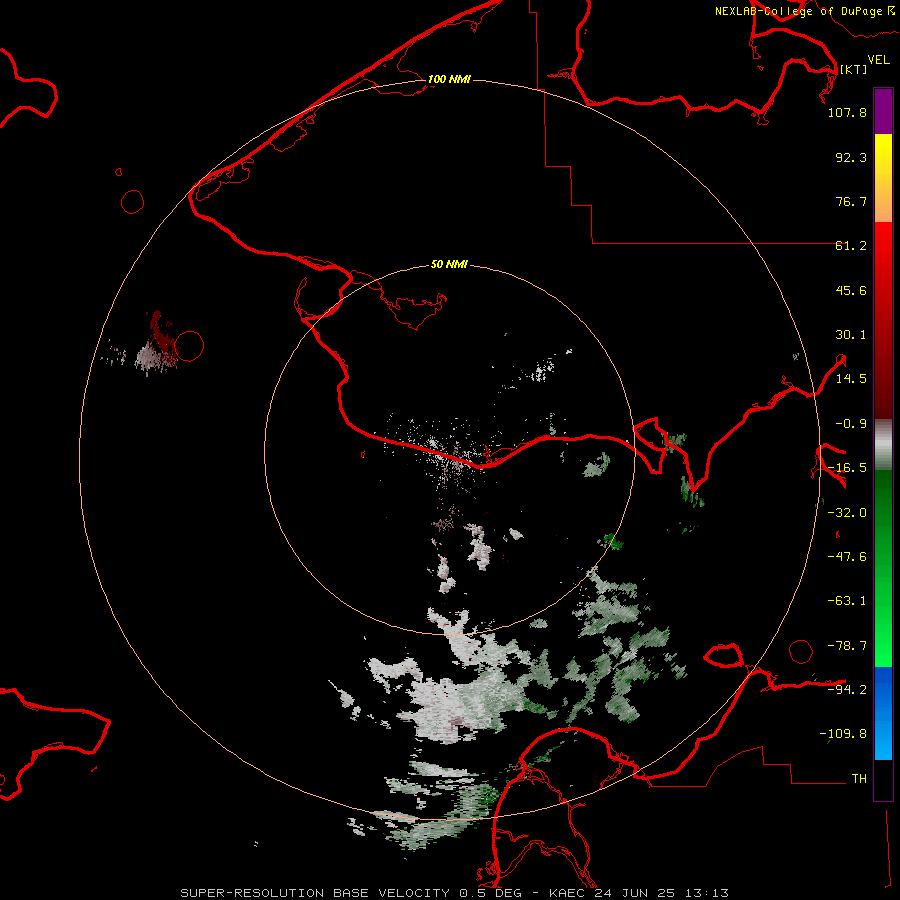Click the -78.7 legend value
Image resolution: width=900 pixels, height=900 pixels.
coord(847,646)
